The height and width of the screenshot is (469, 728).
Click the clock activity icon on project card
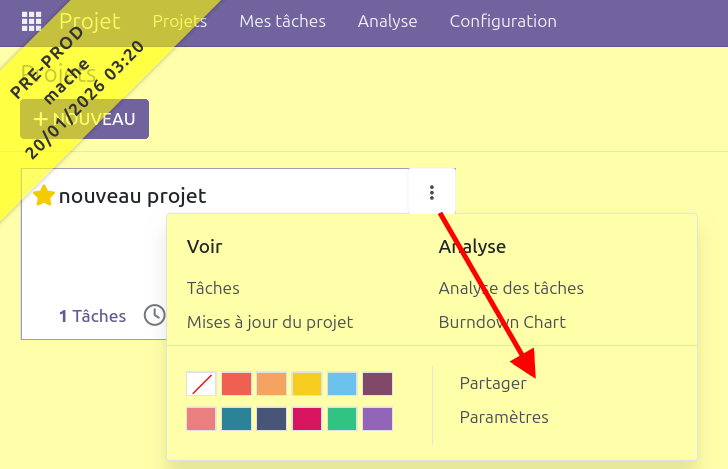[x=154, y=316]
